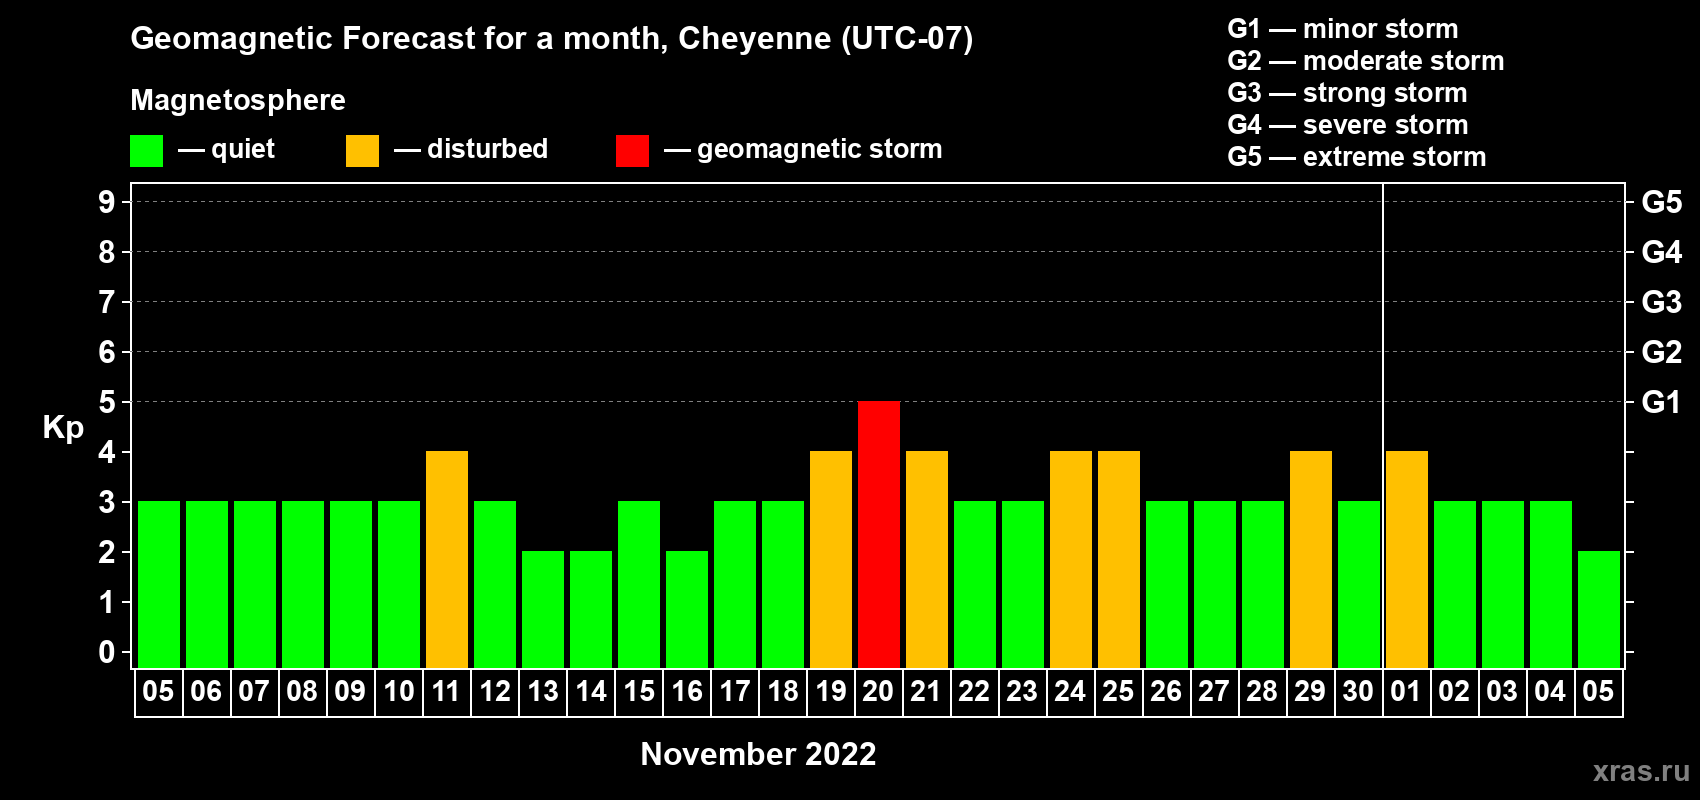This screenshot has height=800, width=1700.
Task: Click the Kp axis value 7
Action: [x=107, y=302]
